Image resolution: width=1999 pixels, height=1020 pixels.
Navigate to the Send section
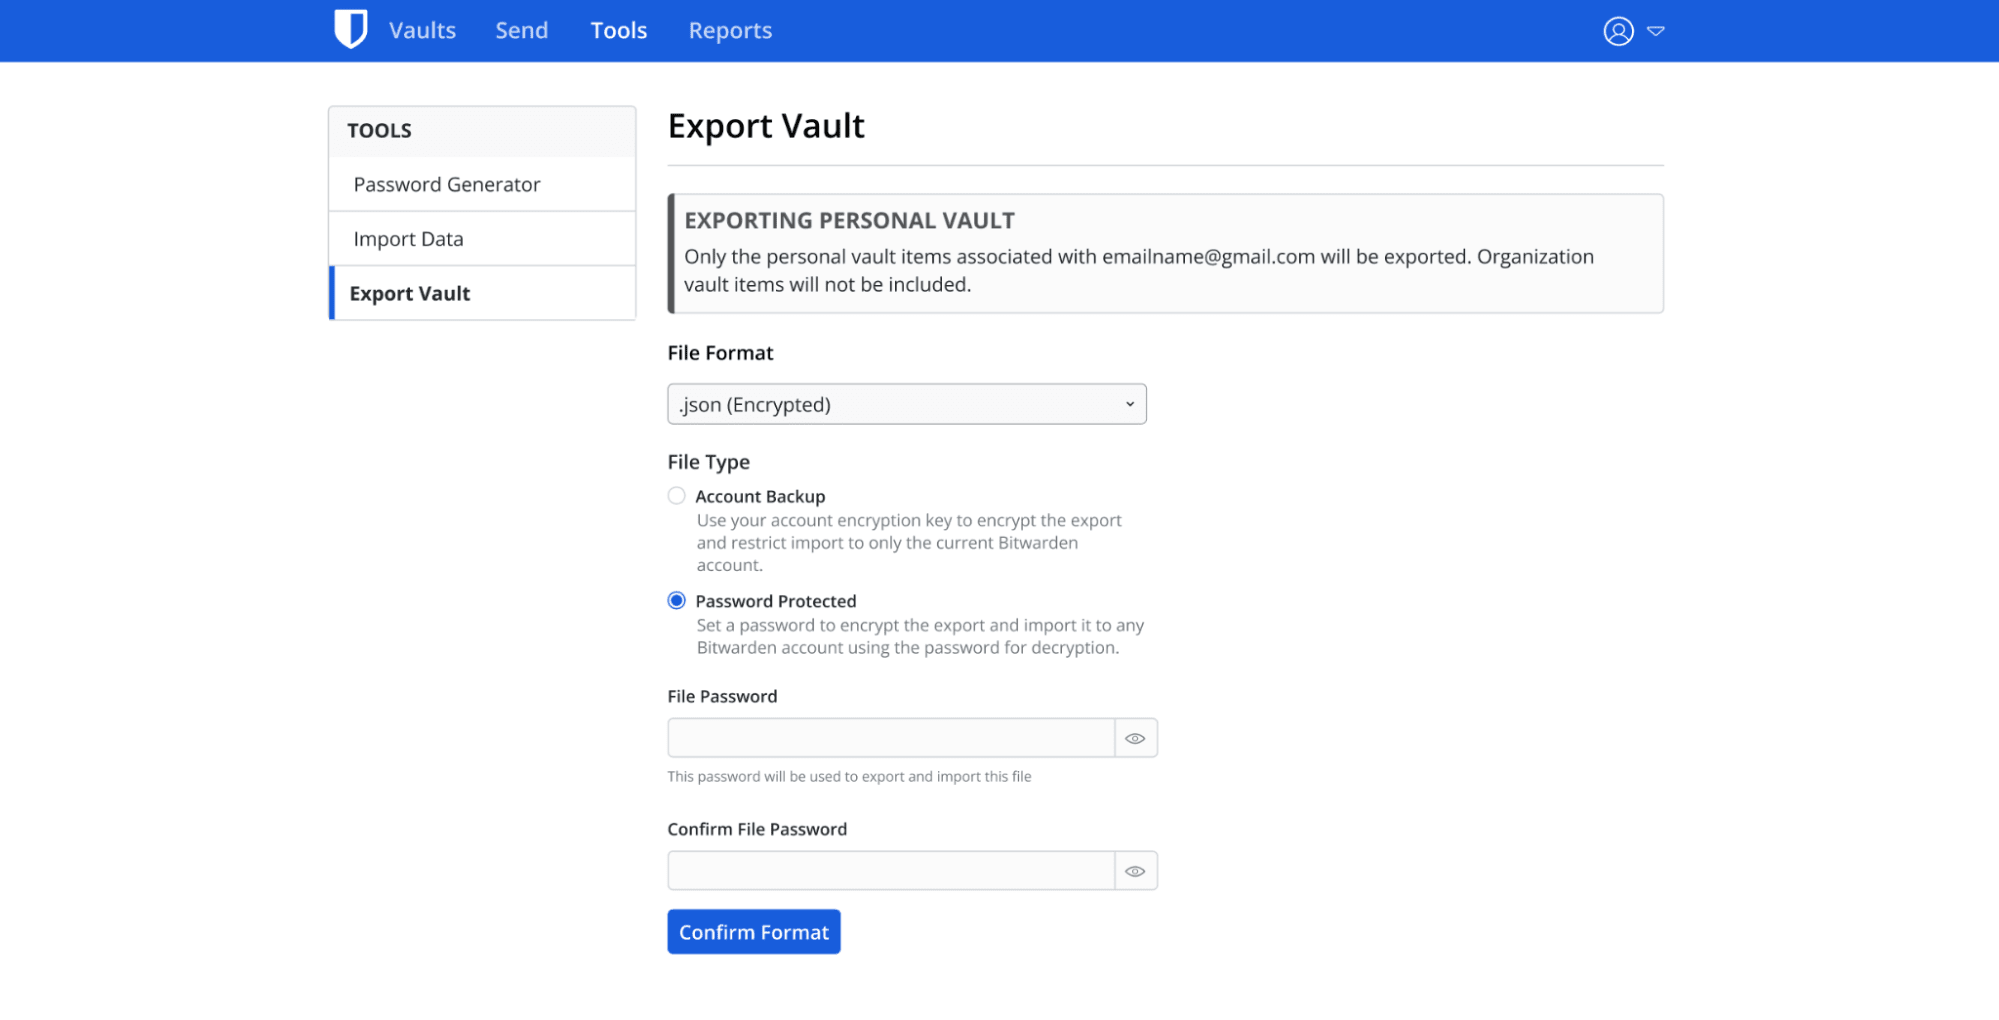(x=521, y=30)
